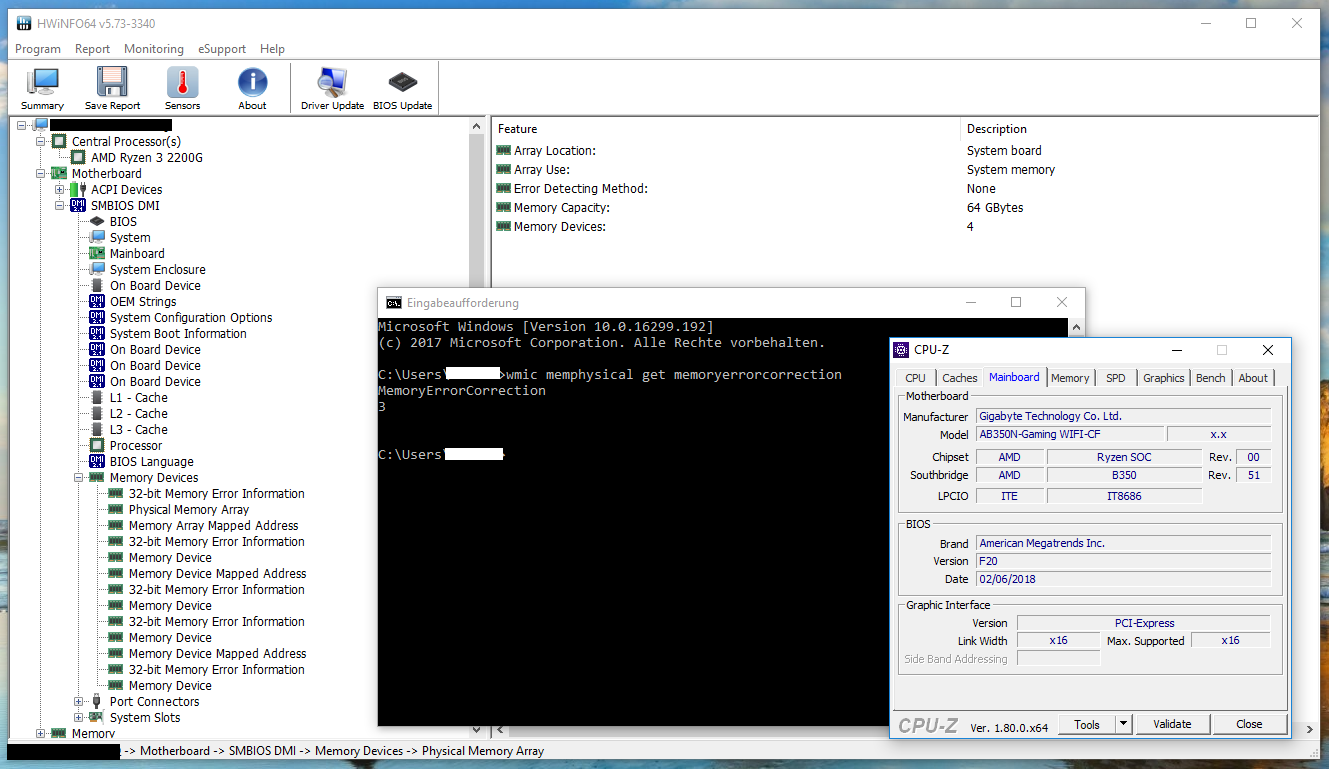
Task: Launch the Driver Update tool
Action: pos(332,89)
